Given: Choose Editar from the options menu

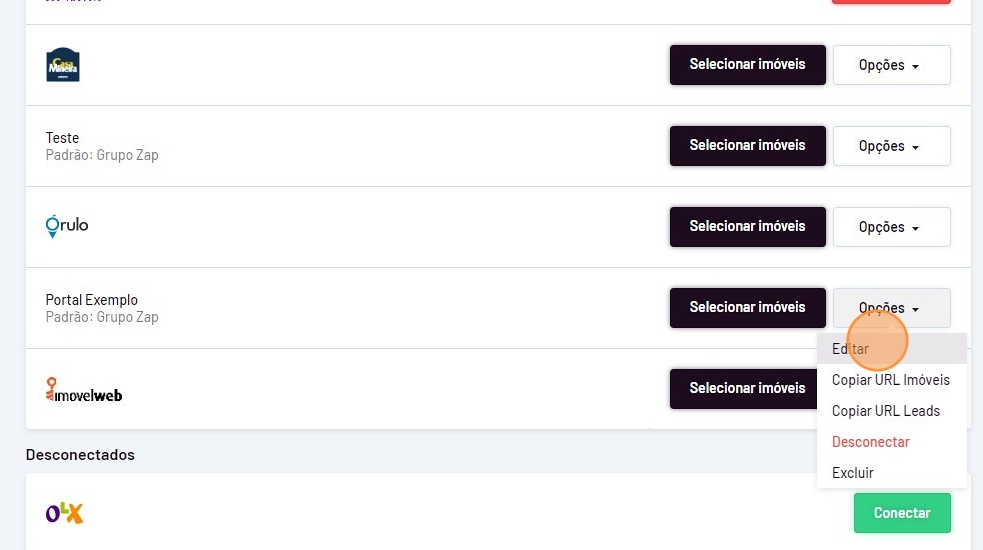Looking at the screenshot, I should 851,349.
